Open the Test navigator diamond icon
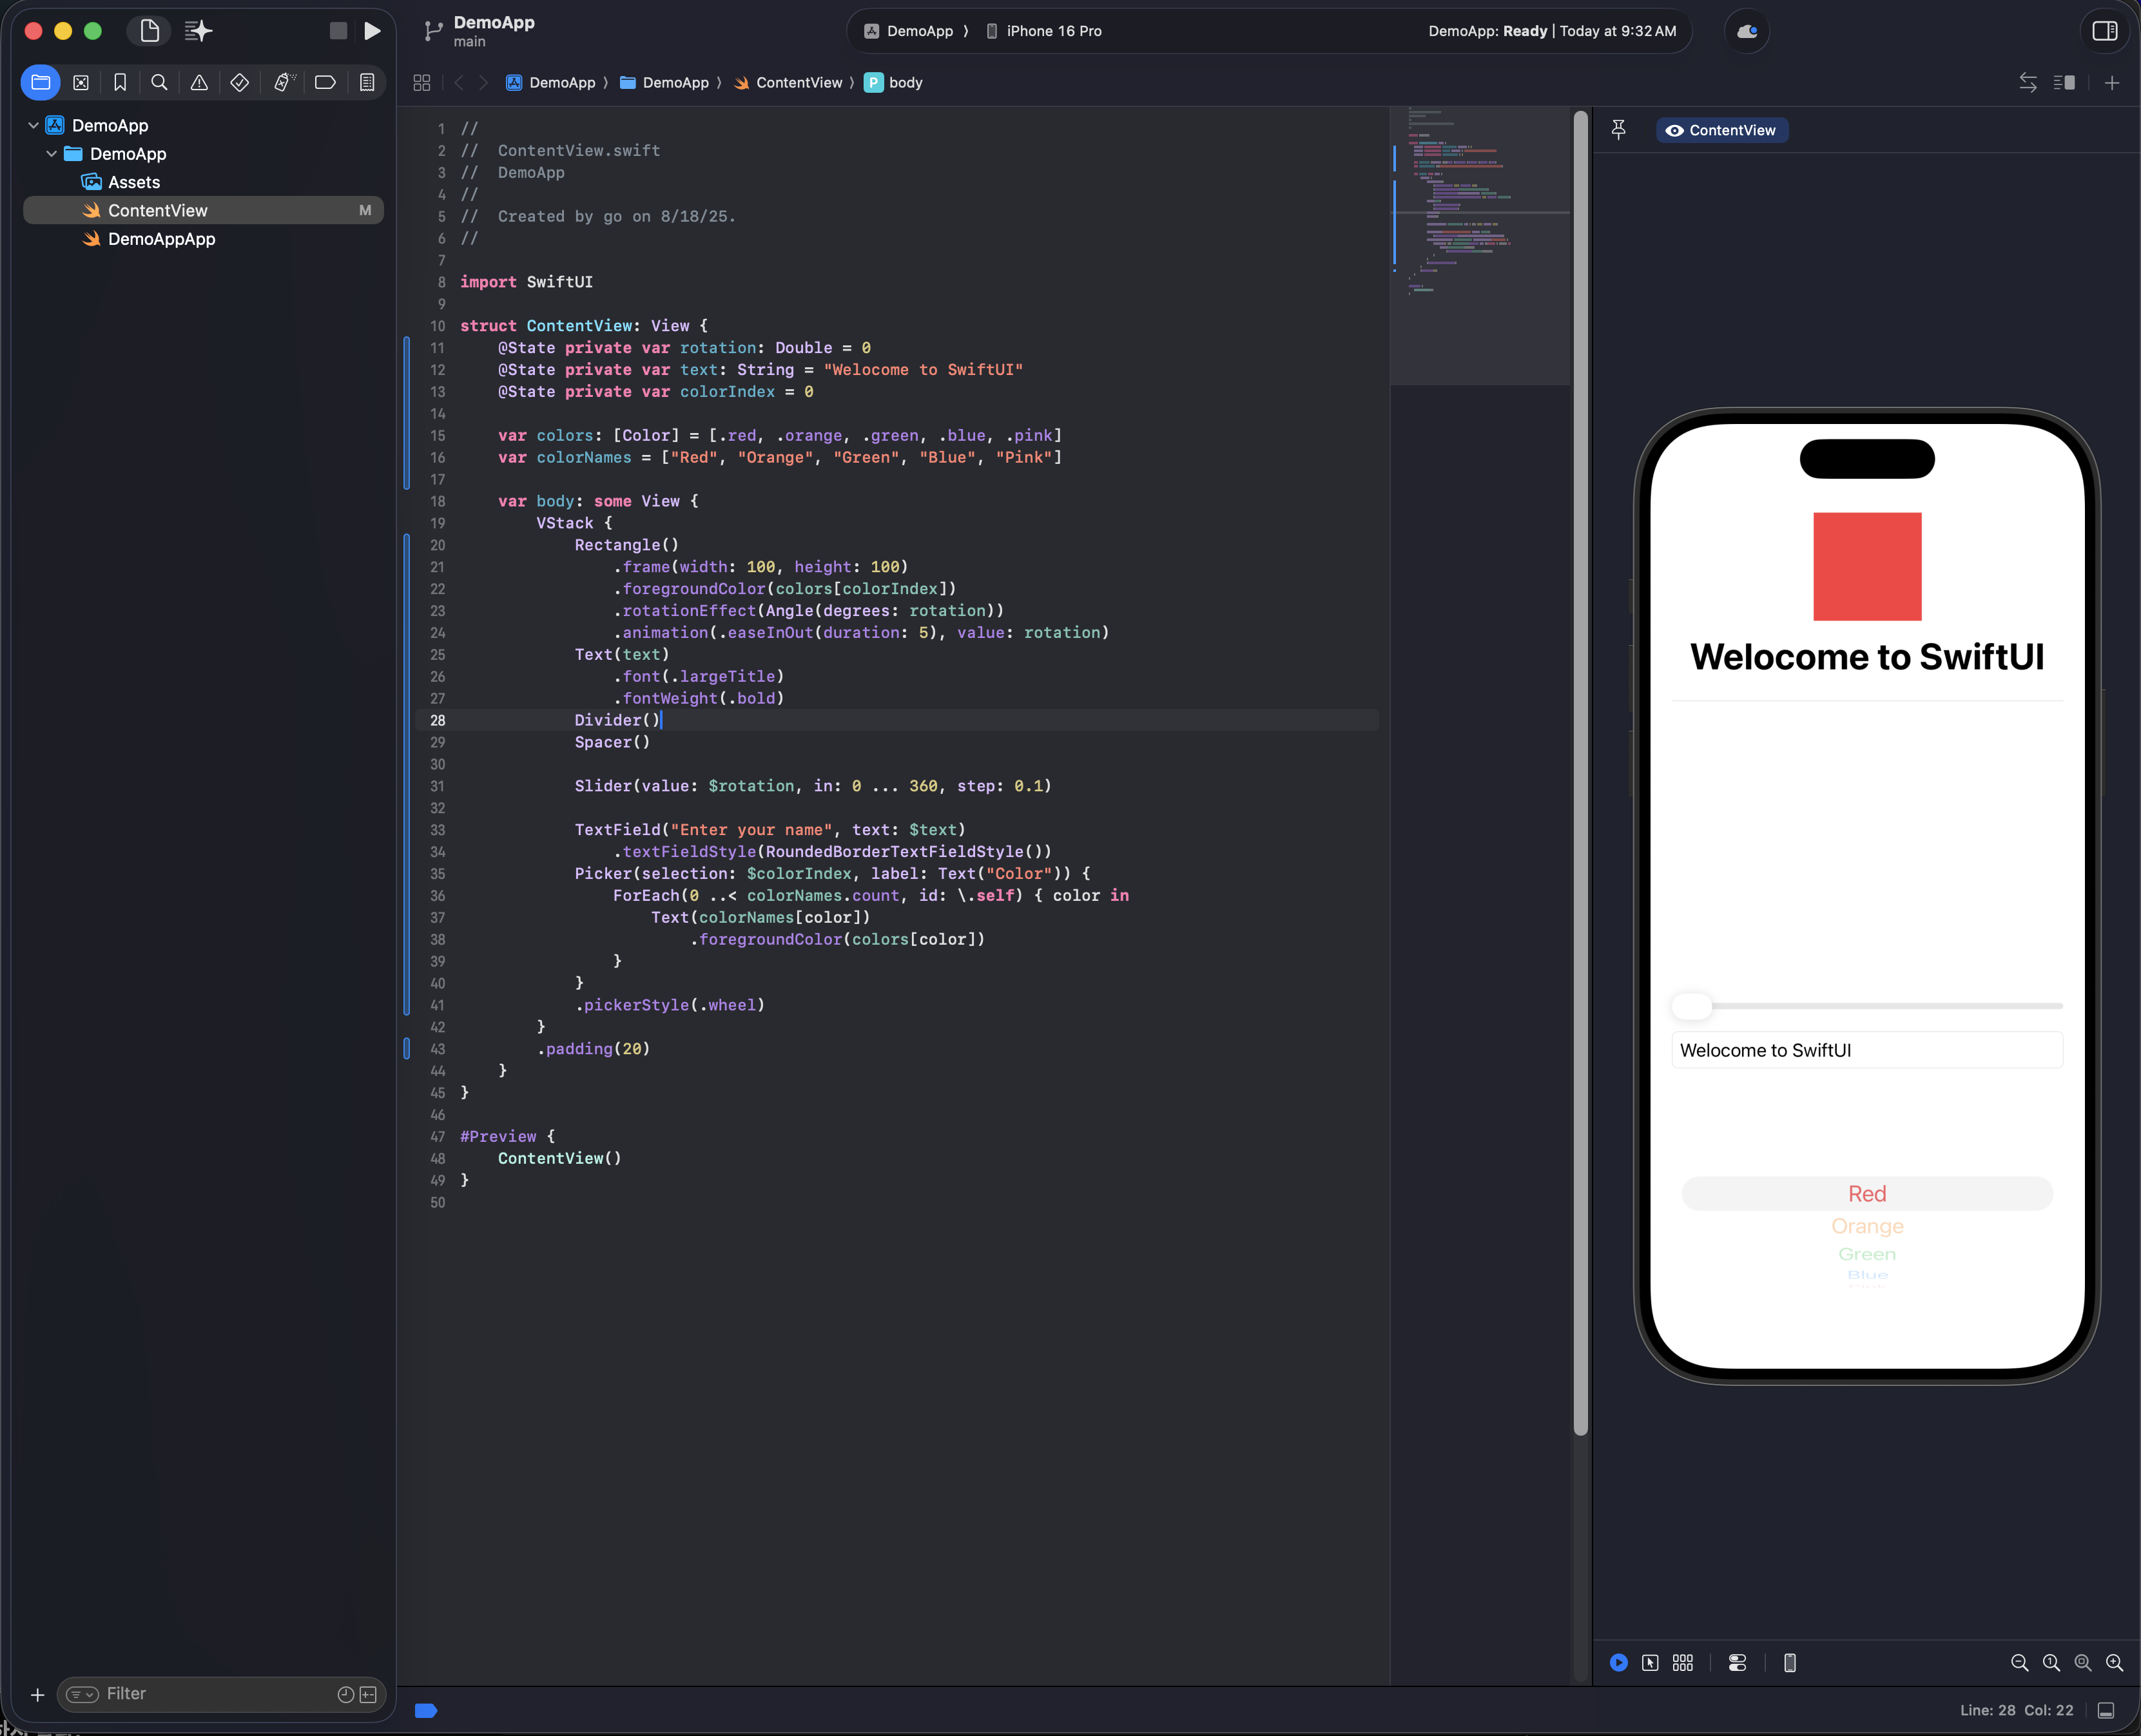 (x=240, y=83)
